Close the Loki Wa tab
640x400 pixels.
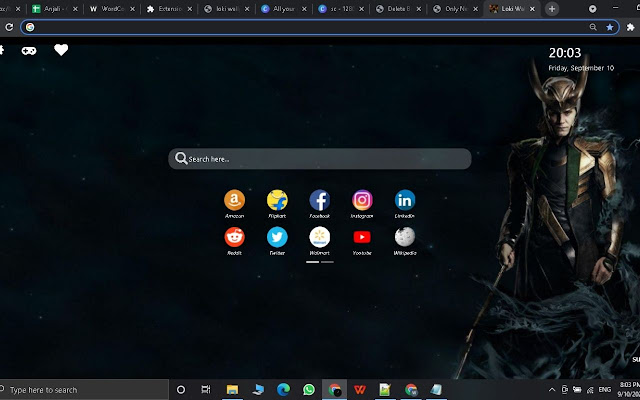(532, 9)
